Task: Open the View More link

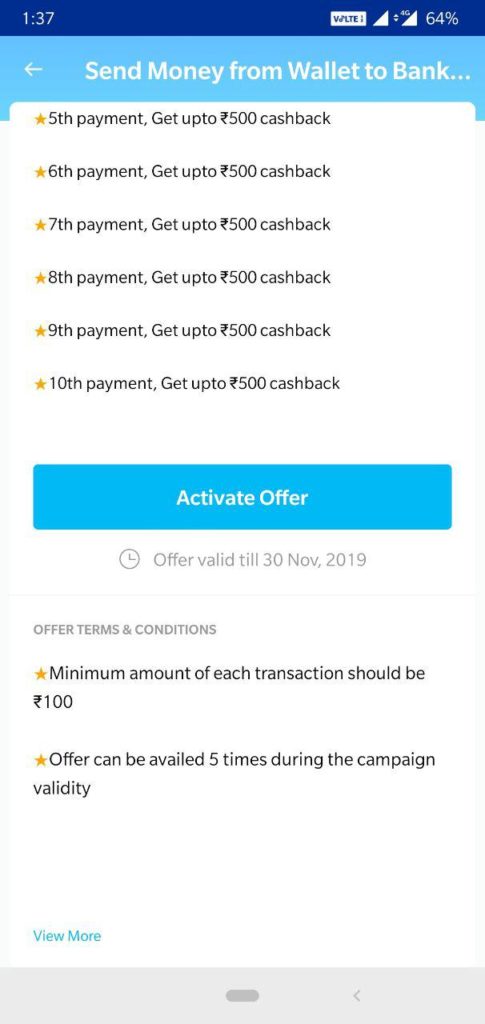Action: 67,936
